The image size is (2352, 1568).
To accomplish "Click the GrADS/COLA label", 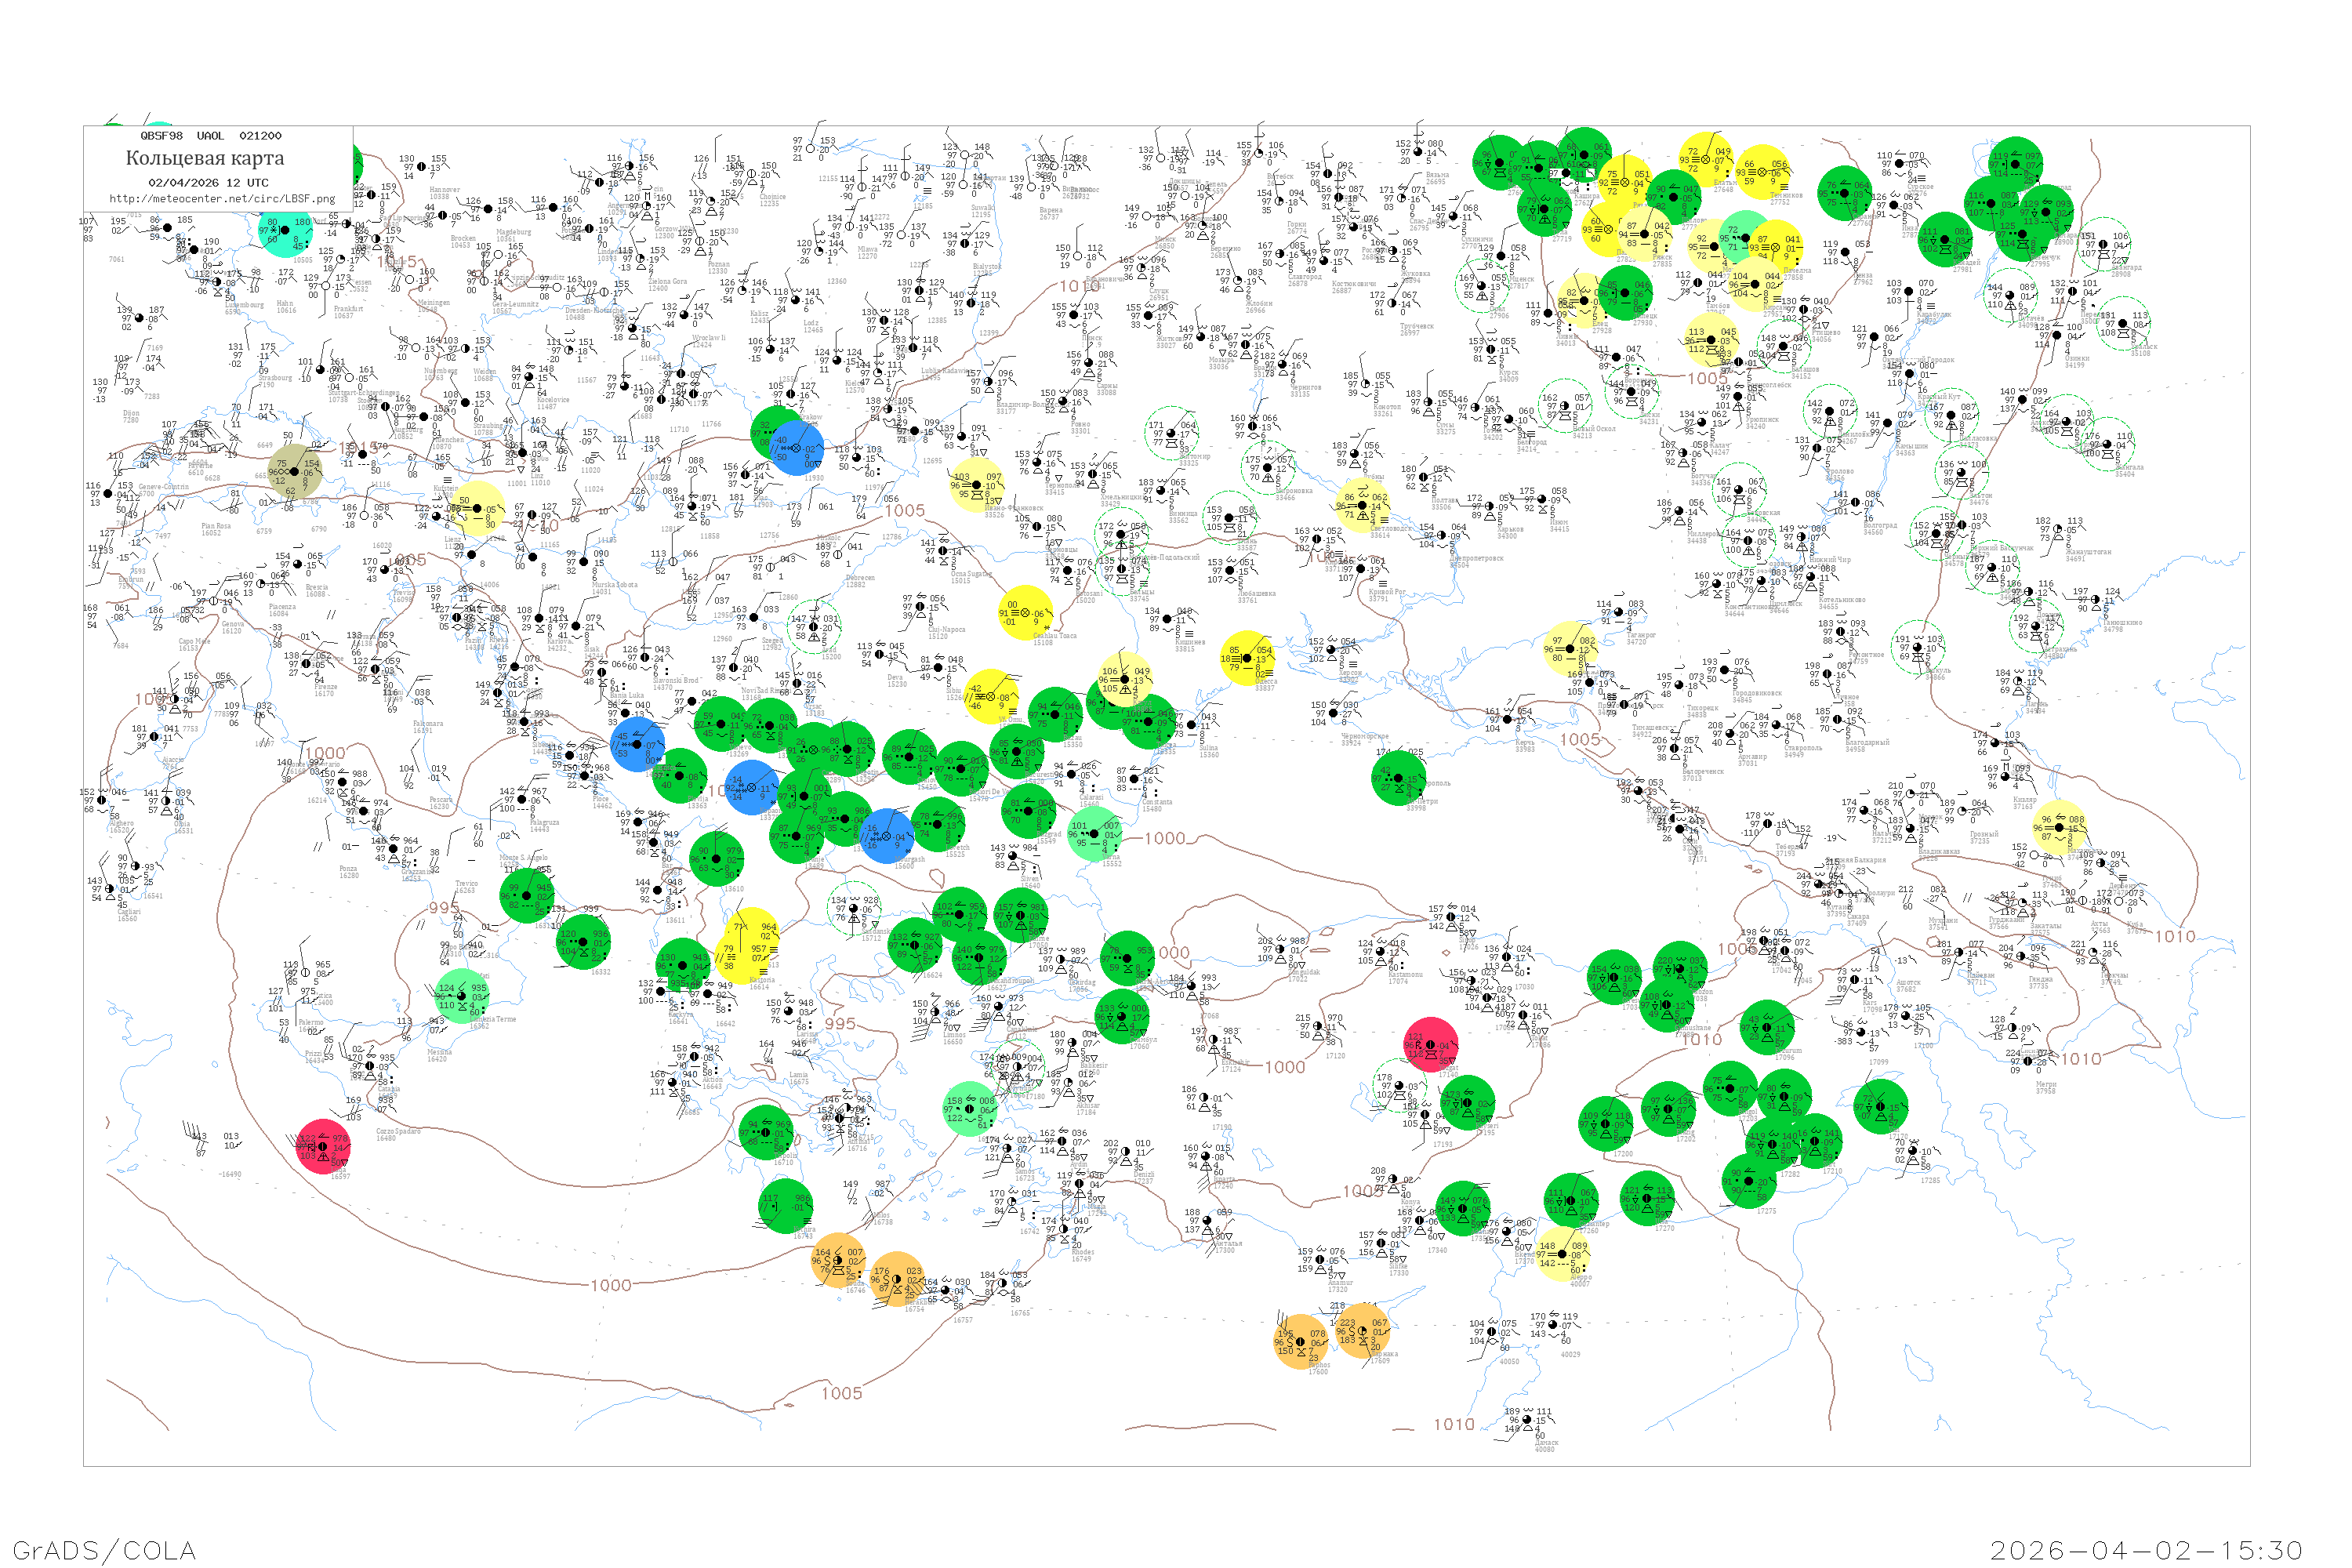I will [104, 1550].
